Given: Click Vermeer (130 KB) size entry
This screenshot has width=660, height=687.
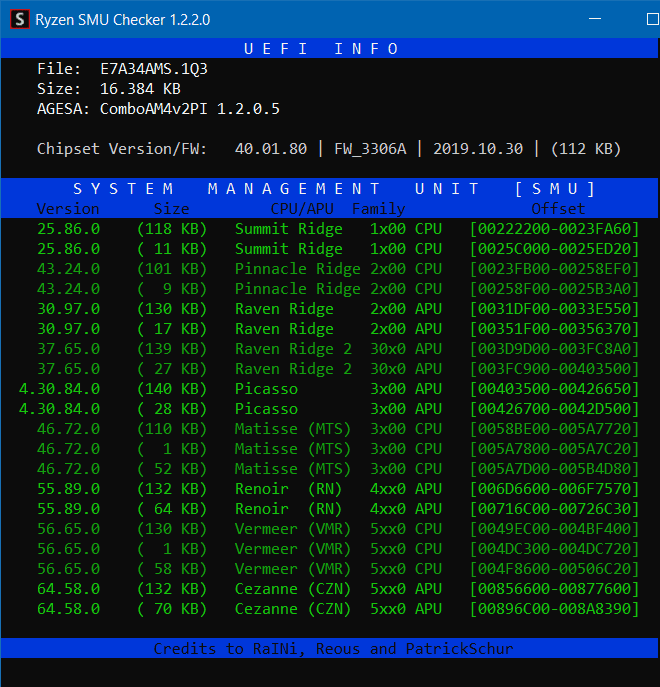Looking at the screenshot, I should [x=172, y=529].
